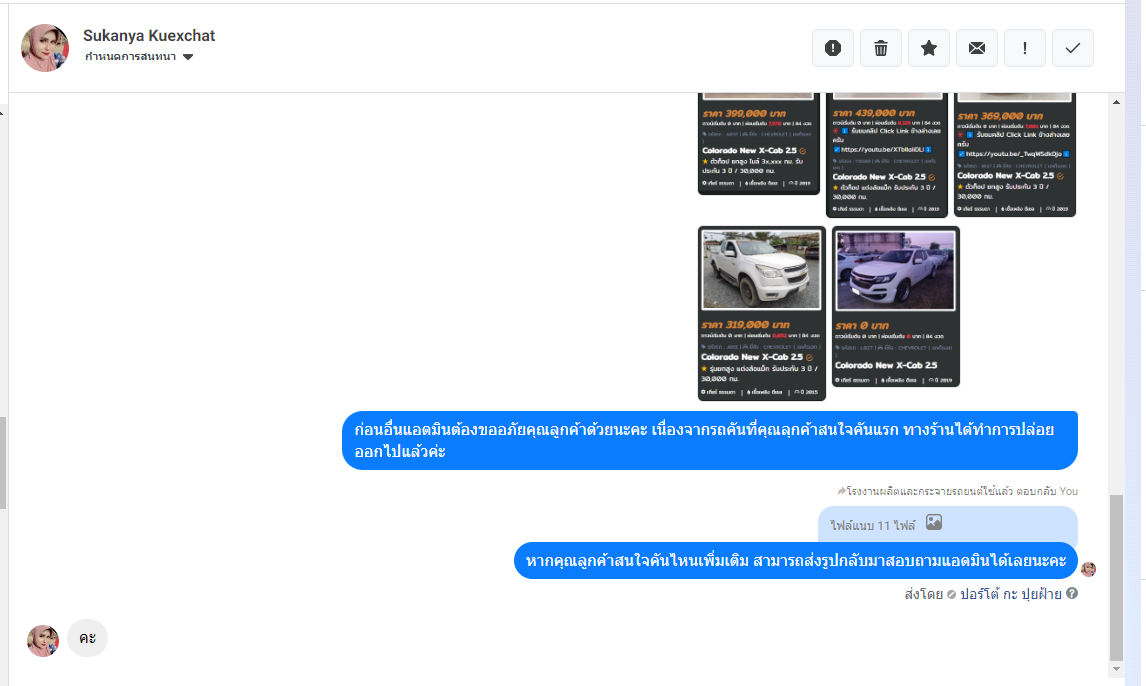The height and width of the screenshot is (686, 1146).
Task: Open the 319,000 baht white Colorado card
Action: tap(762, 313)
